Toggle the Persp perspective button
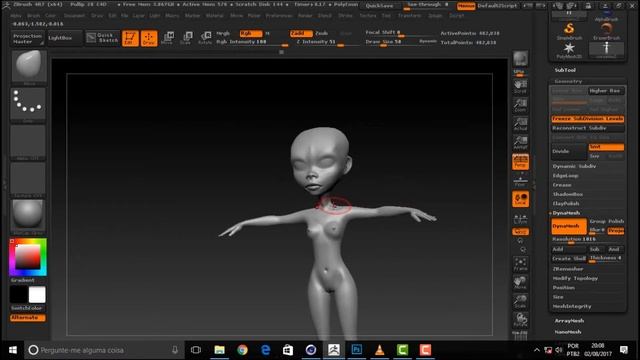The height and width of the screenshot is (360, 640). click(x=520, y=162)
